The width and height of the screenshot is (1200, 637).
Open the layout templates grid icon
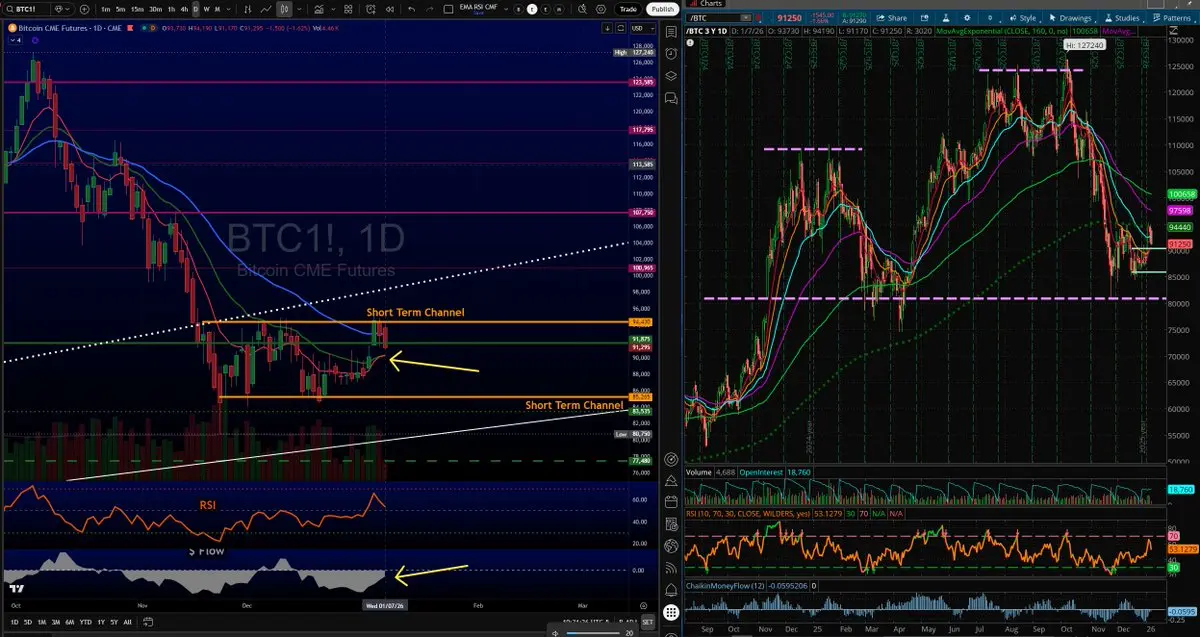(x=348, y=9)
